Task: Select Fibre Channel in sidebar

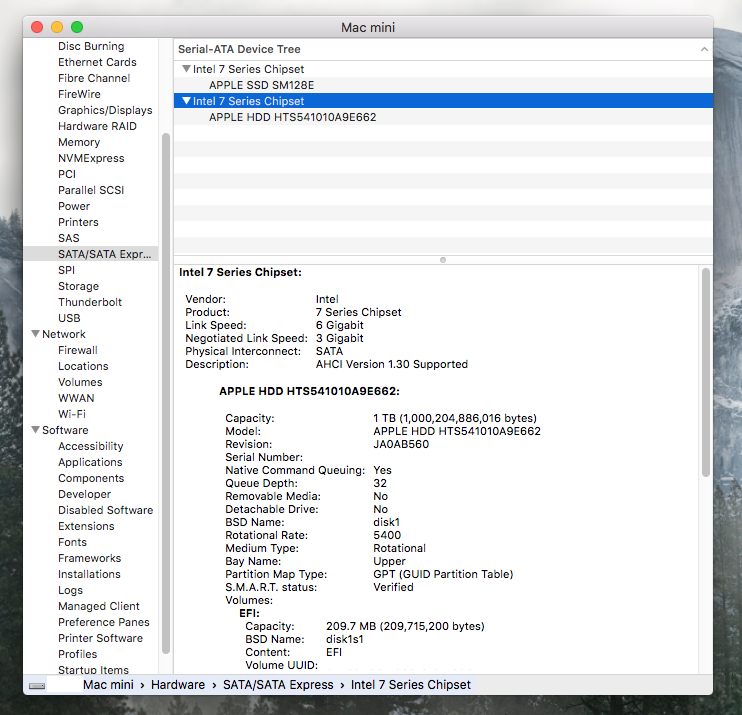Action: click(x=94, y=78)
